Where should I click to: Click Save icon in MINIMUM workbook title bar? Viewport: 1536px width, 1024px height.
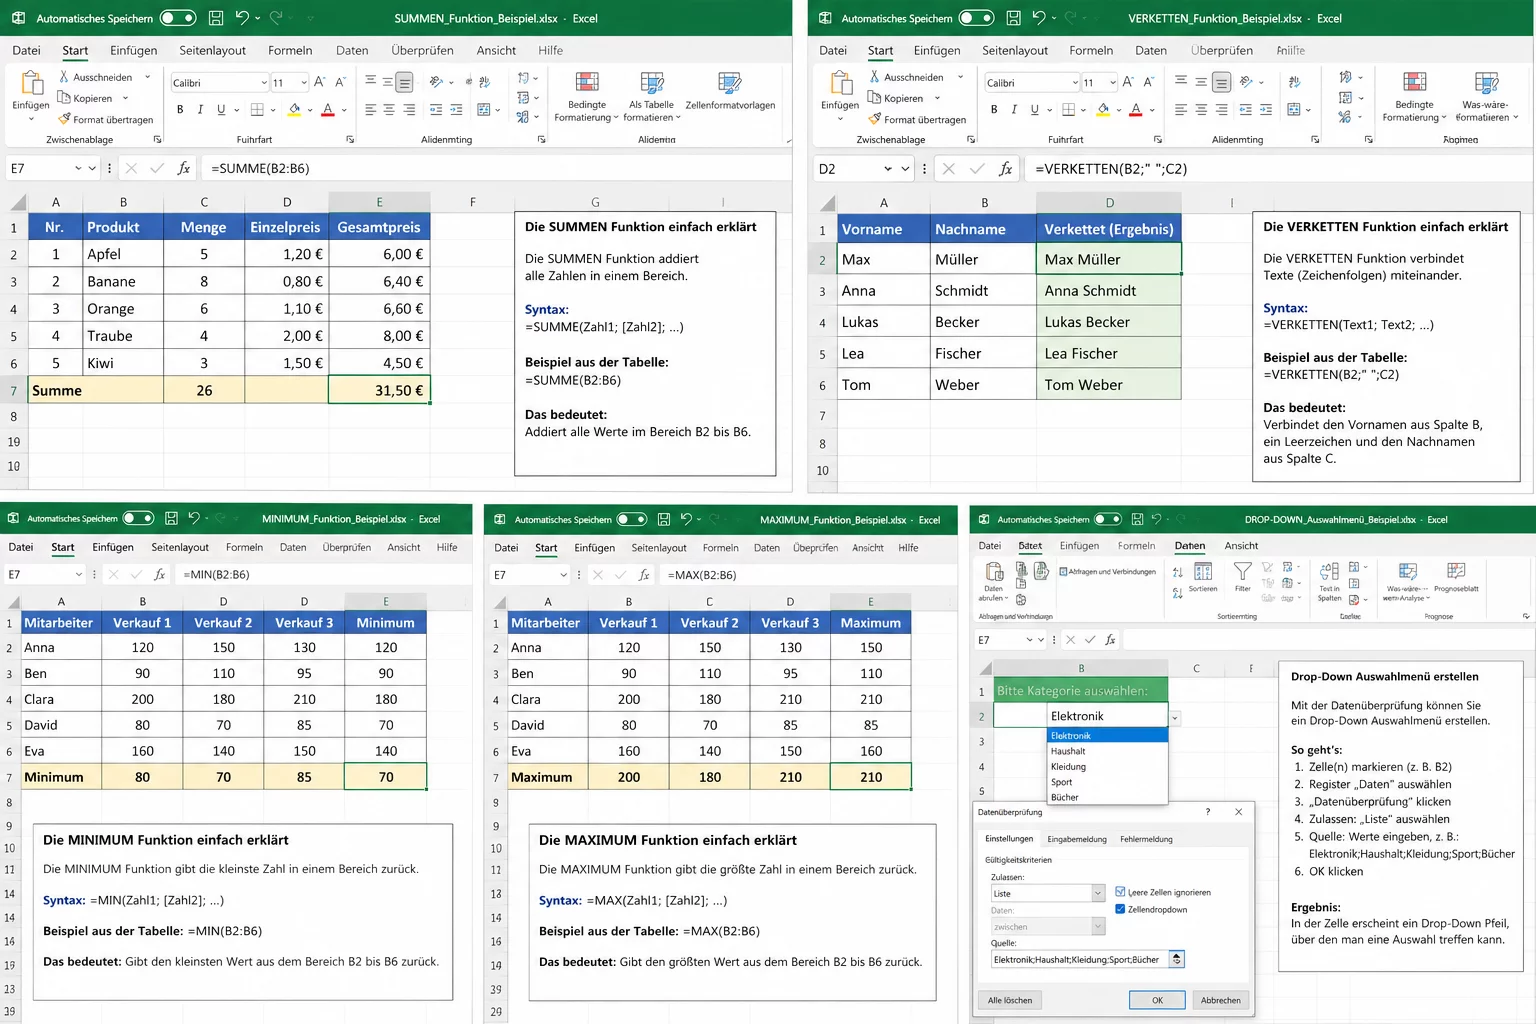point(171,519)
